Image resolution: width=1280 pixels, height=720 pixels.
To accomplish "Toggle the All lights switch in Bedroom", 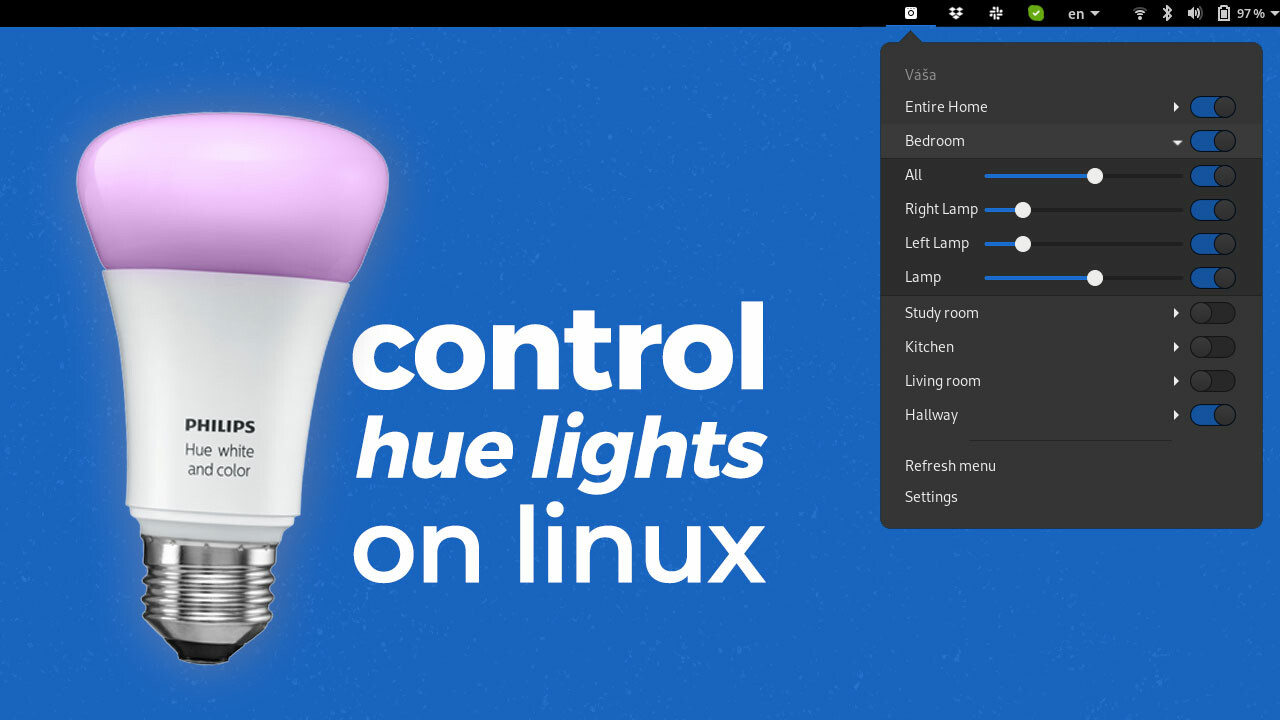I will (x=1213, y=176).
